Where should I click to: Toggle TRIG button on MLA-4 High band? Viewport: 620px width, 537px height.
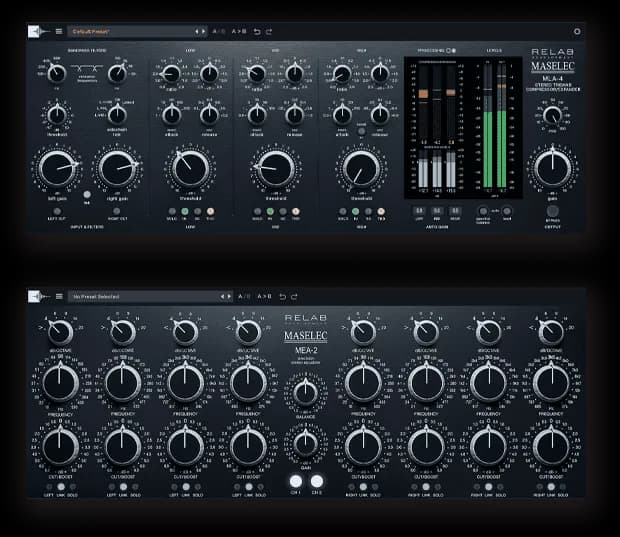tap(381, 212)
